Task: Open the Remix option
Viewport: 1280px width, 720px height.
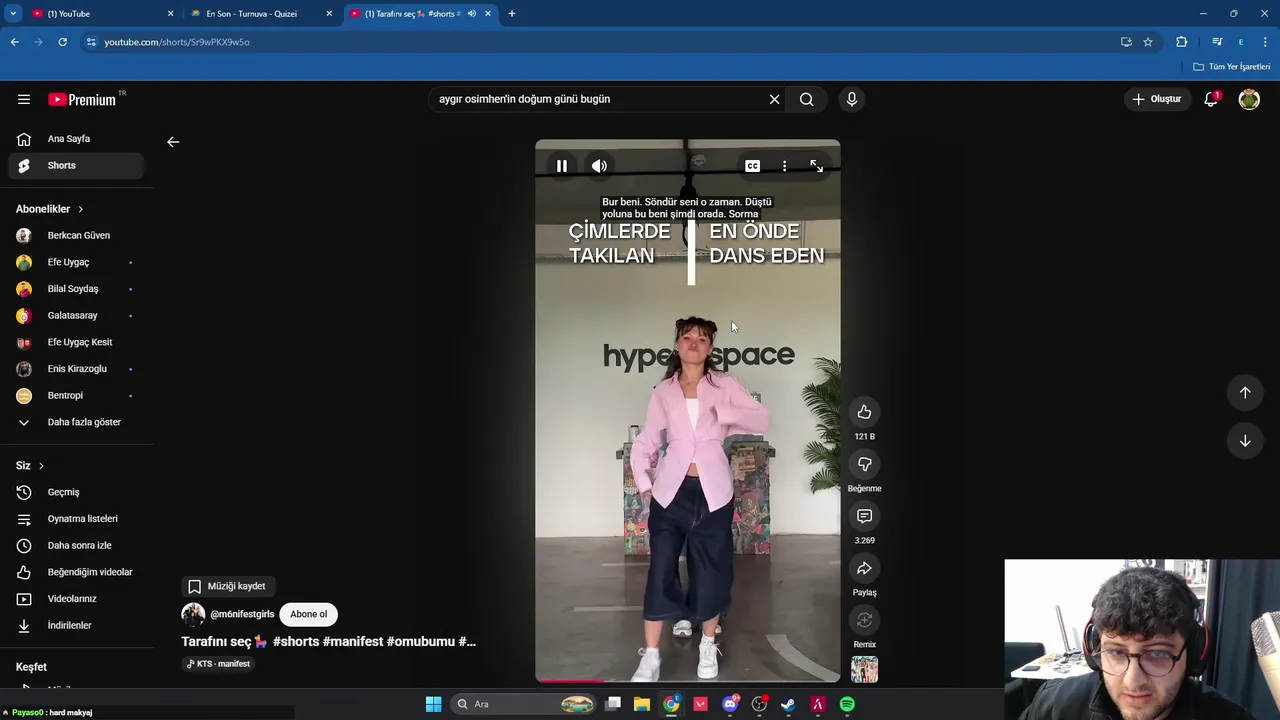Action: click(x=864, y=620)
